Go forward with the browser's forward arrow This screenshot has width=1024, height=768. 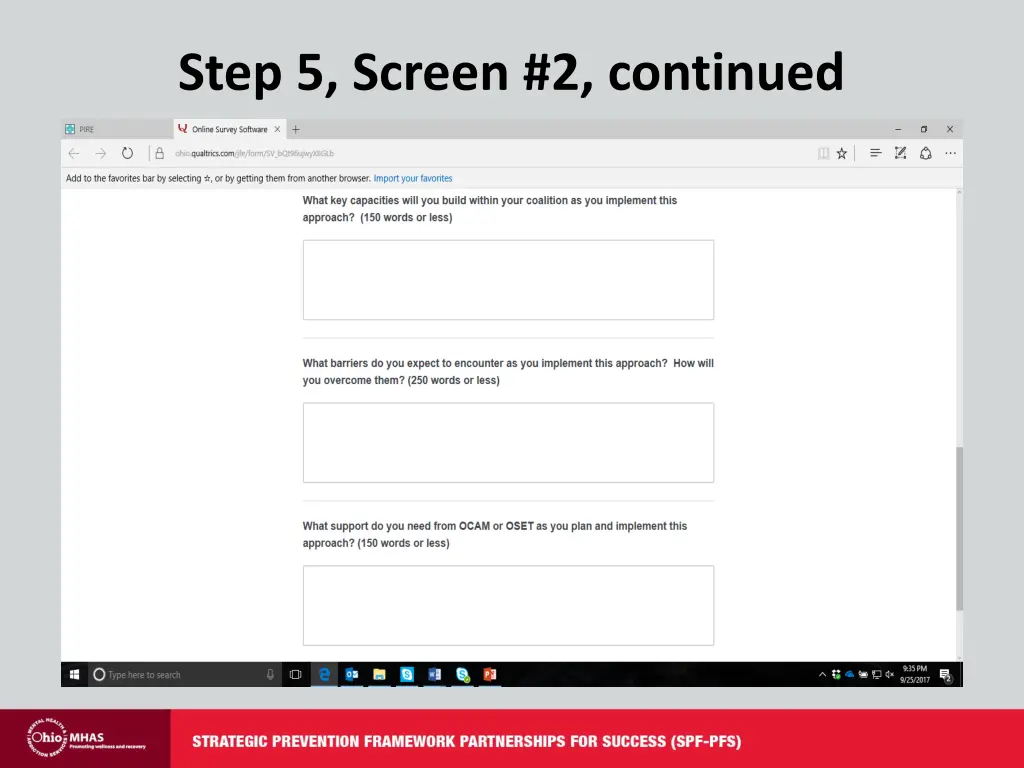pos(101,153)
